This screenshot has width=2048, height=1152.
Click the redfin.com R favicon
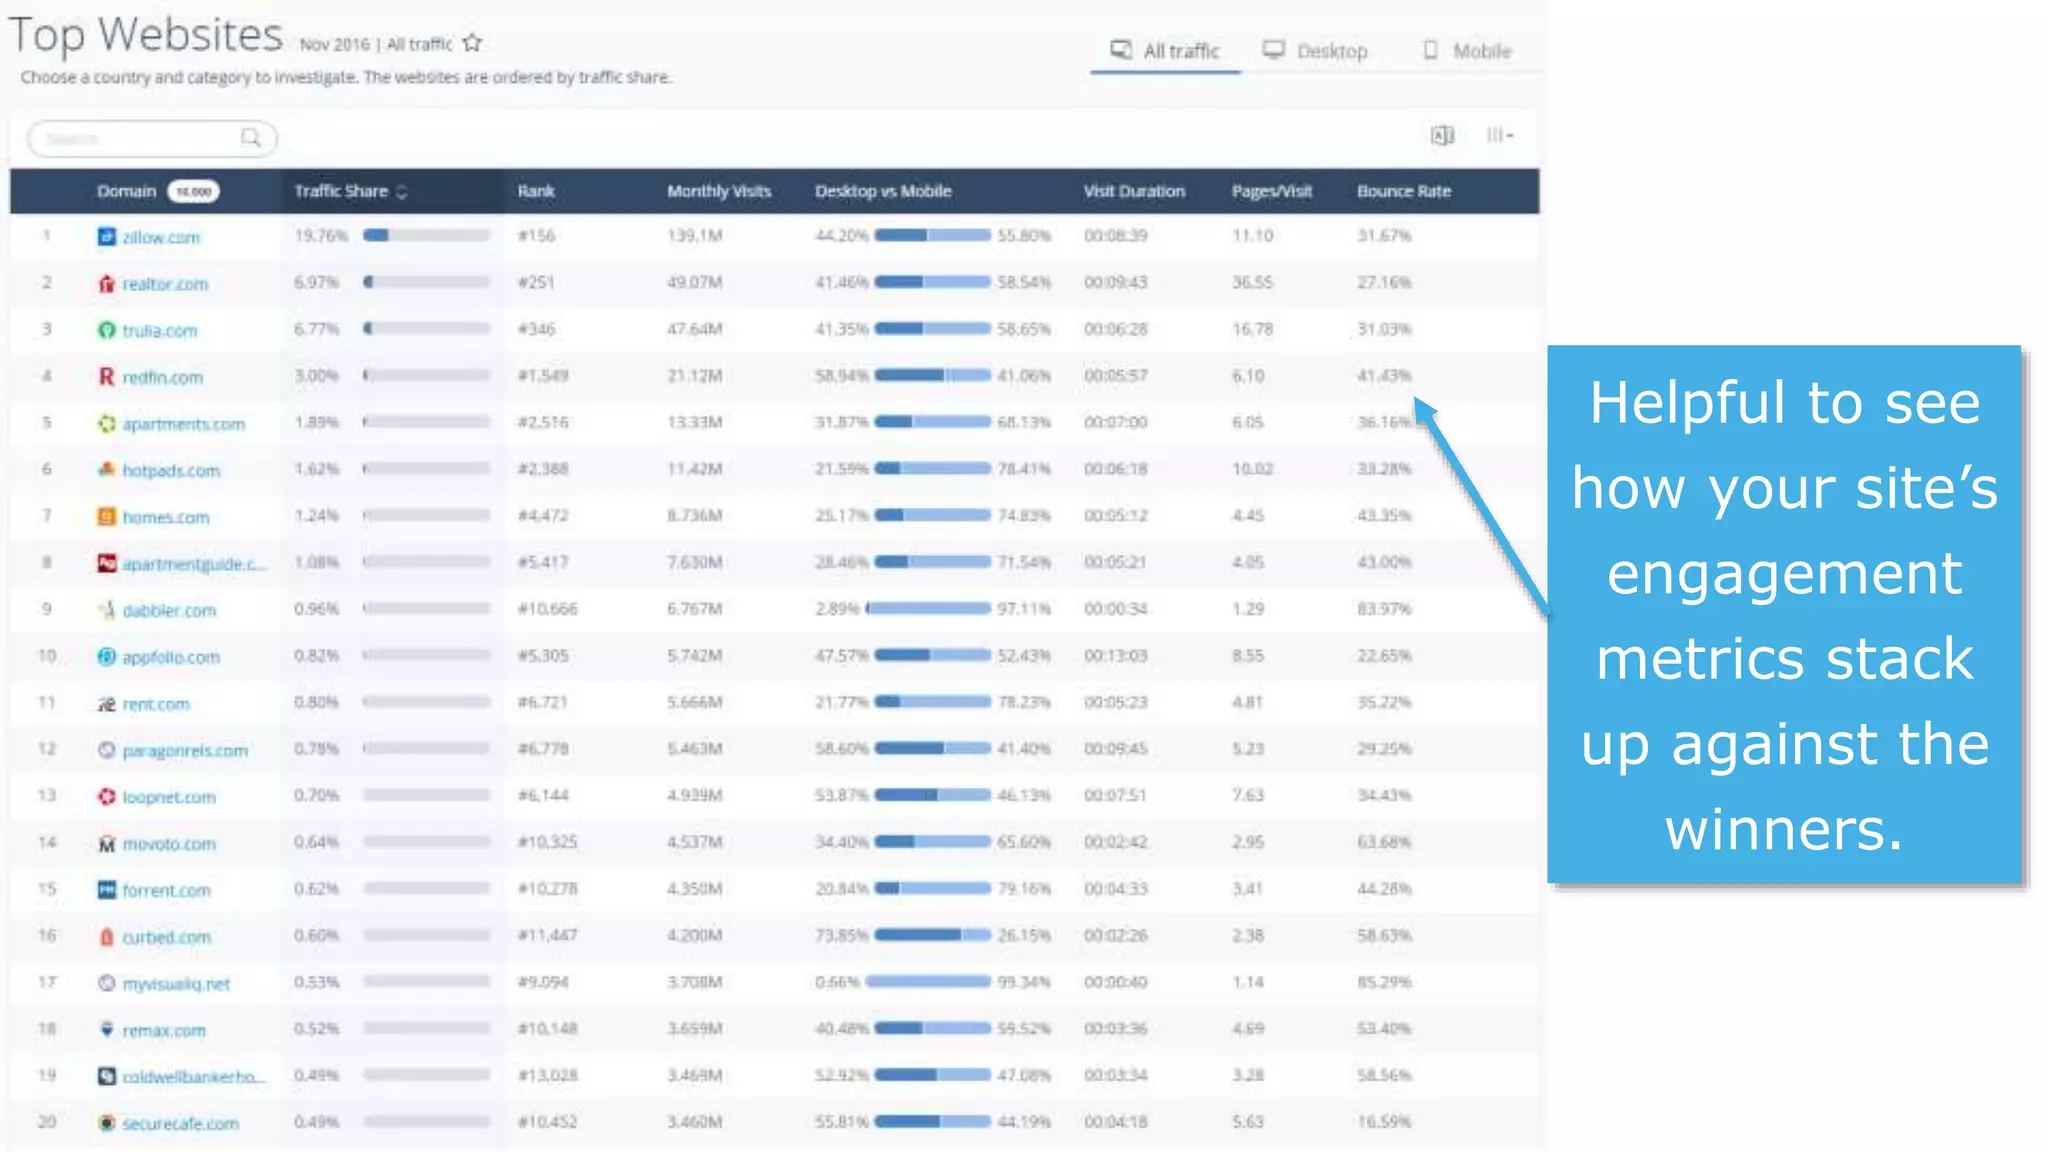pos(106,377)
